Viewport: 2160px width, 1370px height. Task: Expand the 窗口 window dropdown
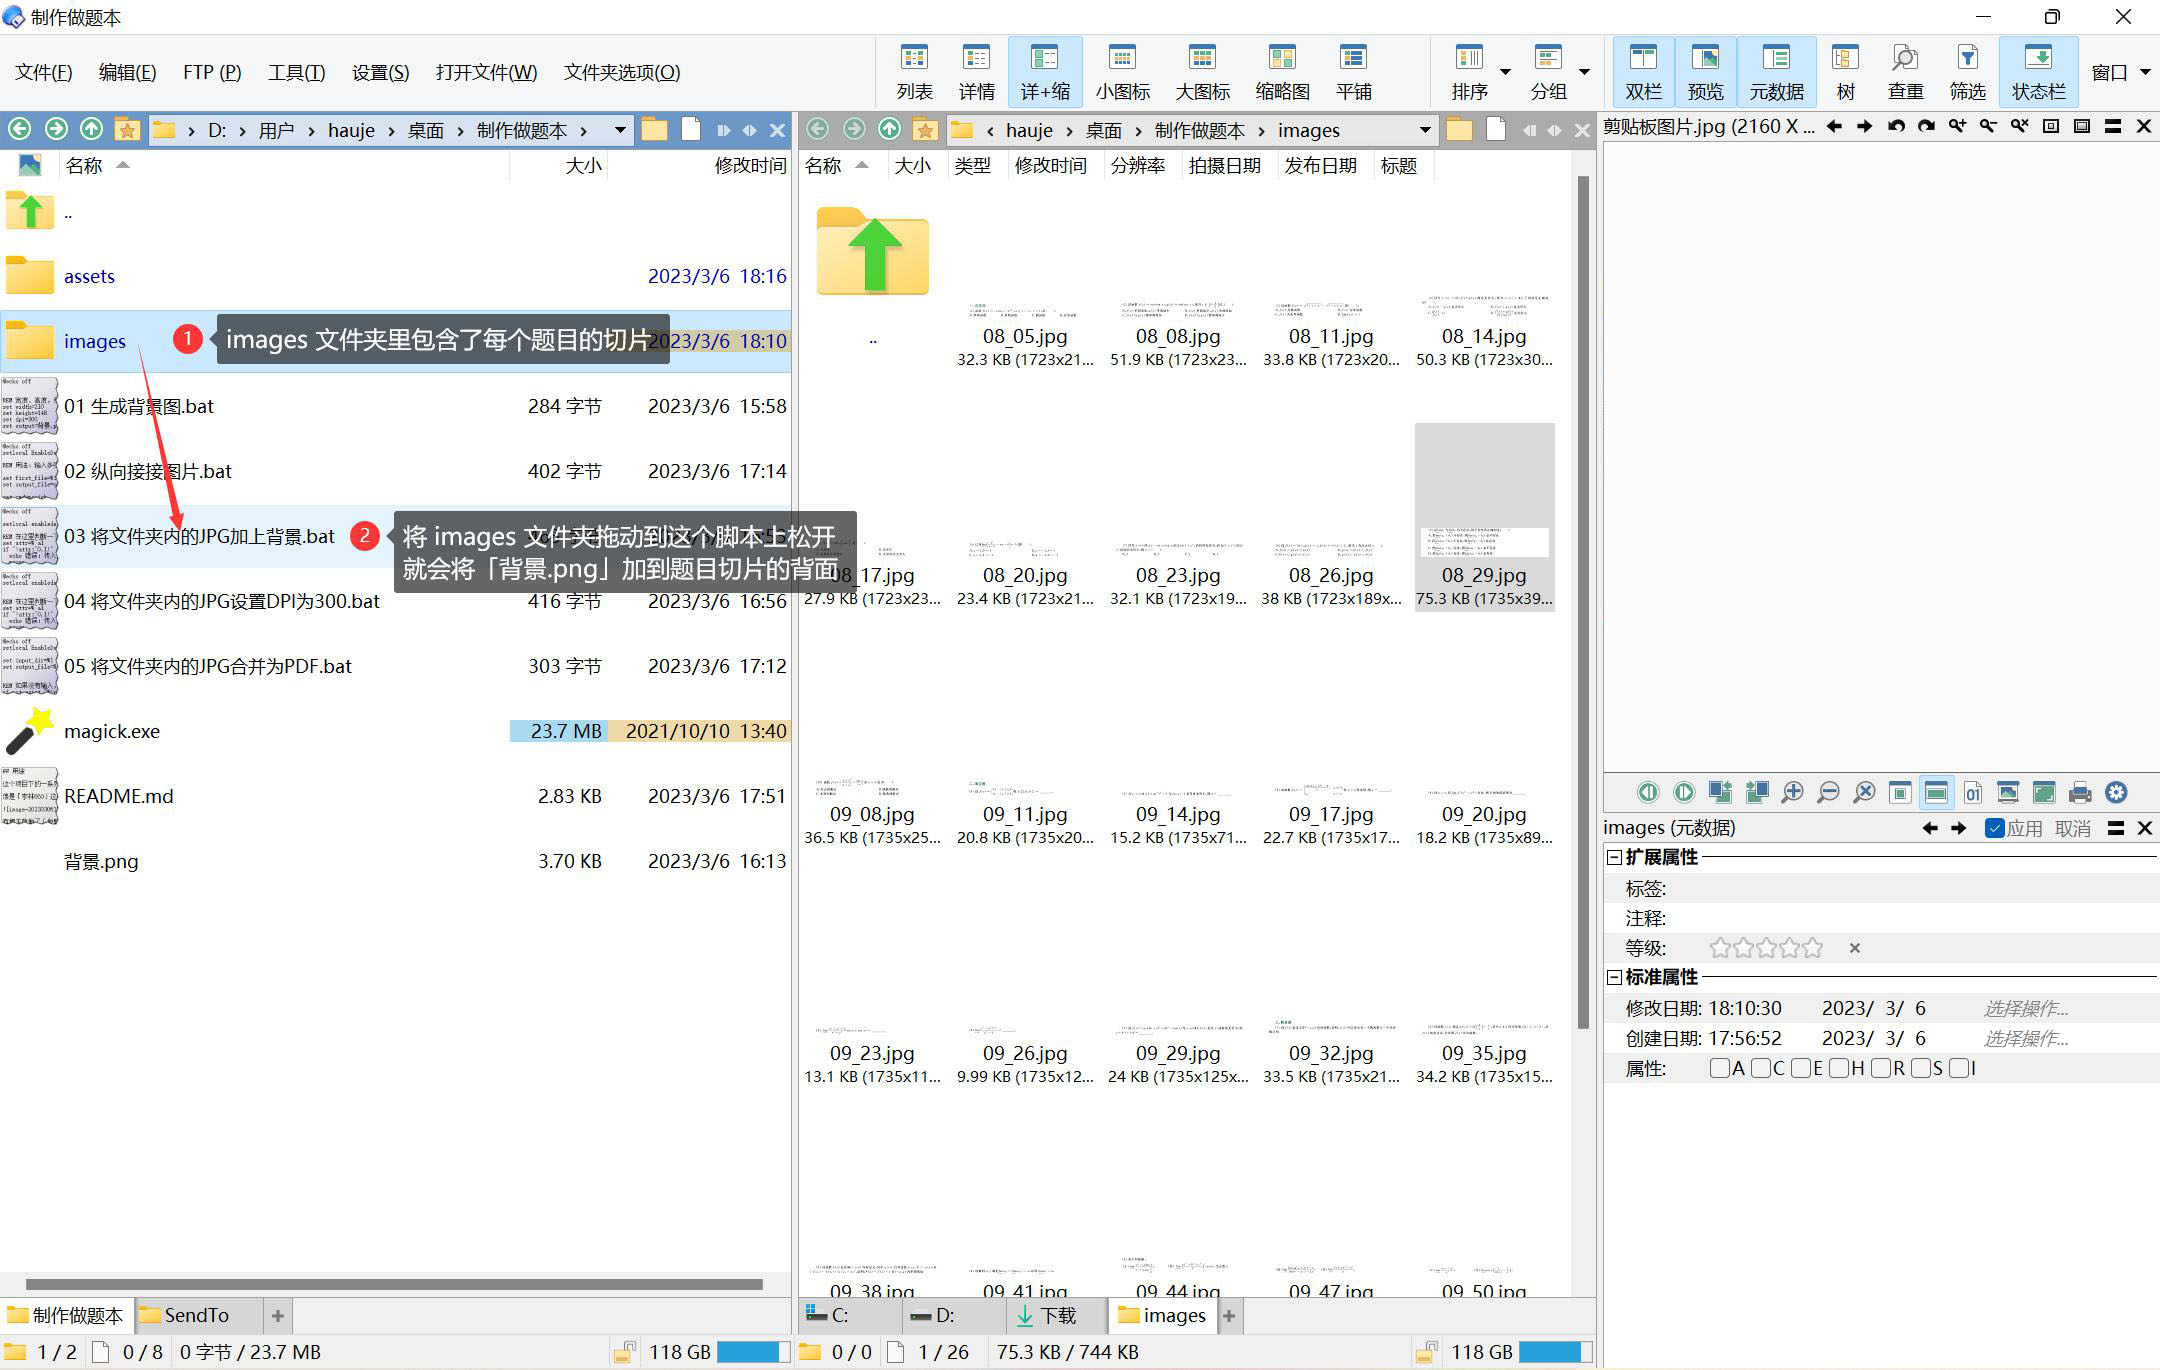(2145, 72)
